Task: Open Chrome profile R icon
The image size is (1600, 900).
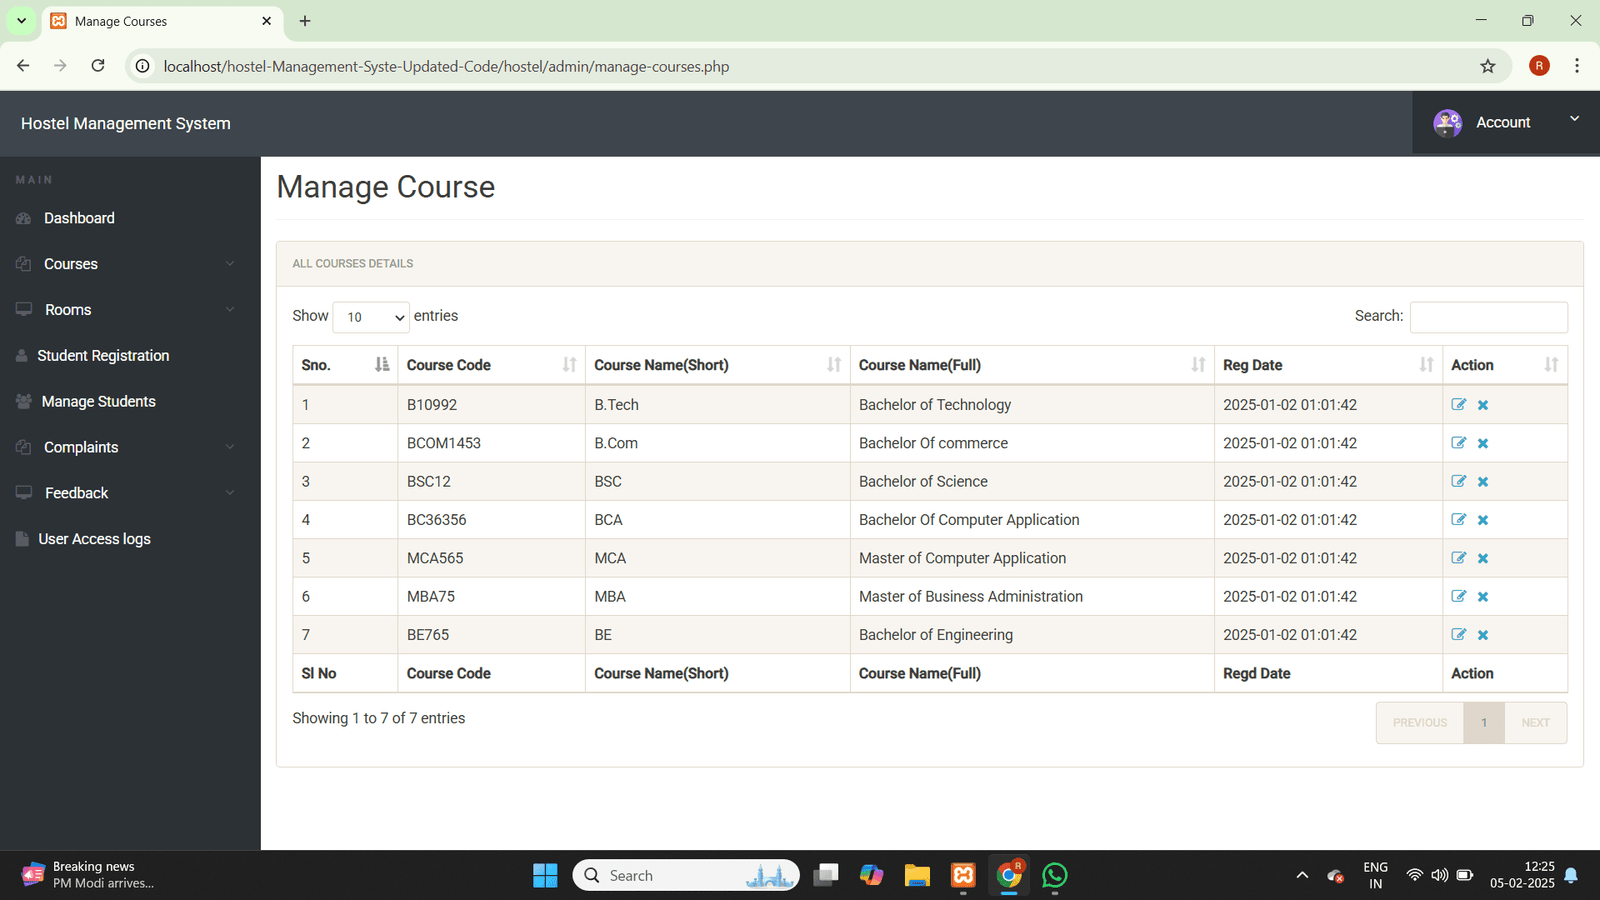Action: pyautogui.click(x=1539, y=66)
